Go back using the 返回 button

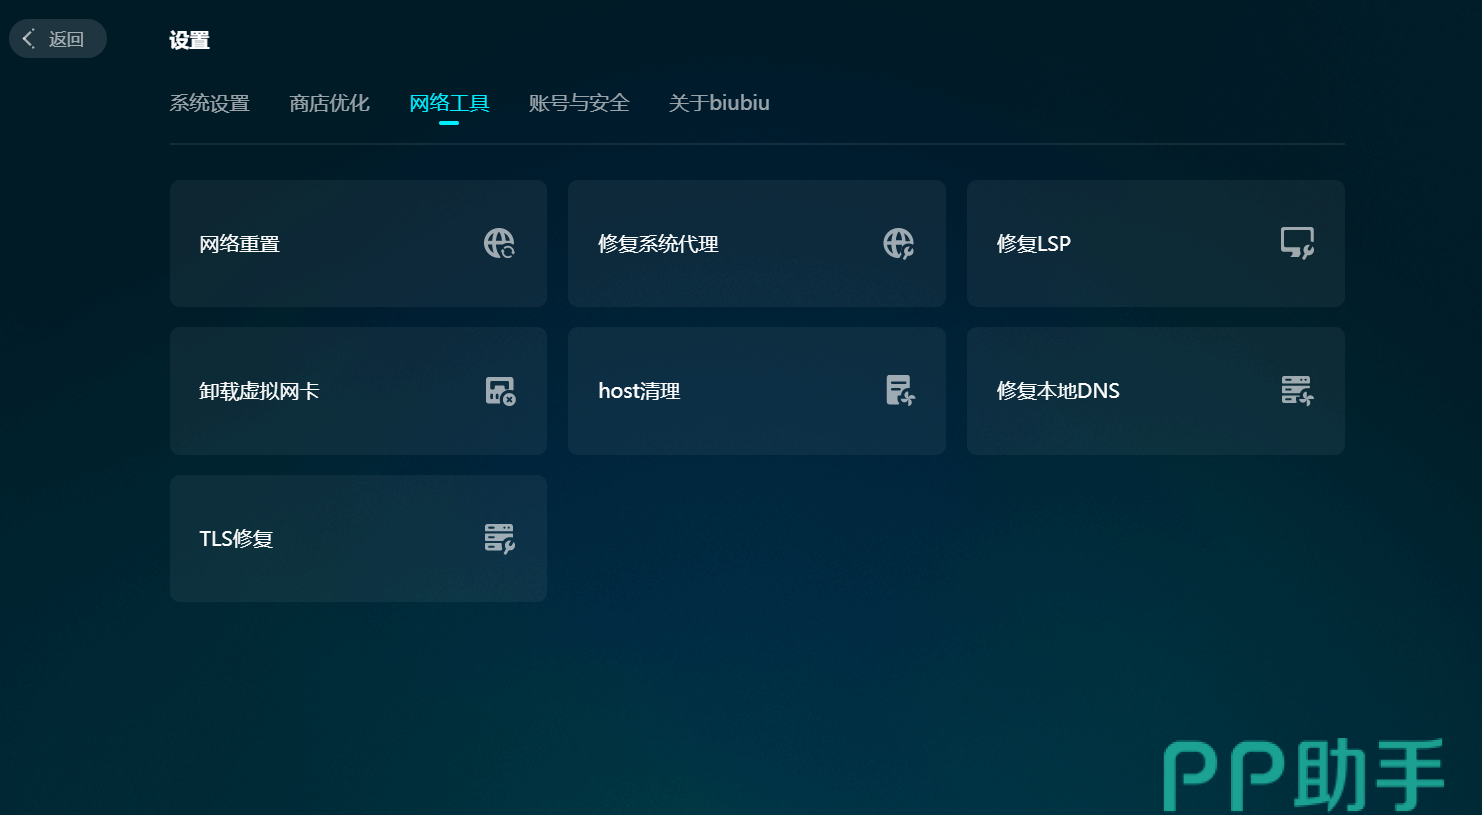57,39
